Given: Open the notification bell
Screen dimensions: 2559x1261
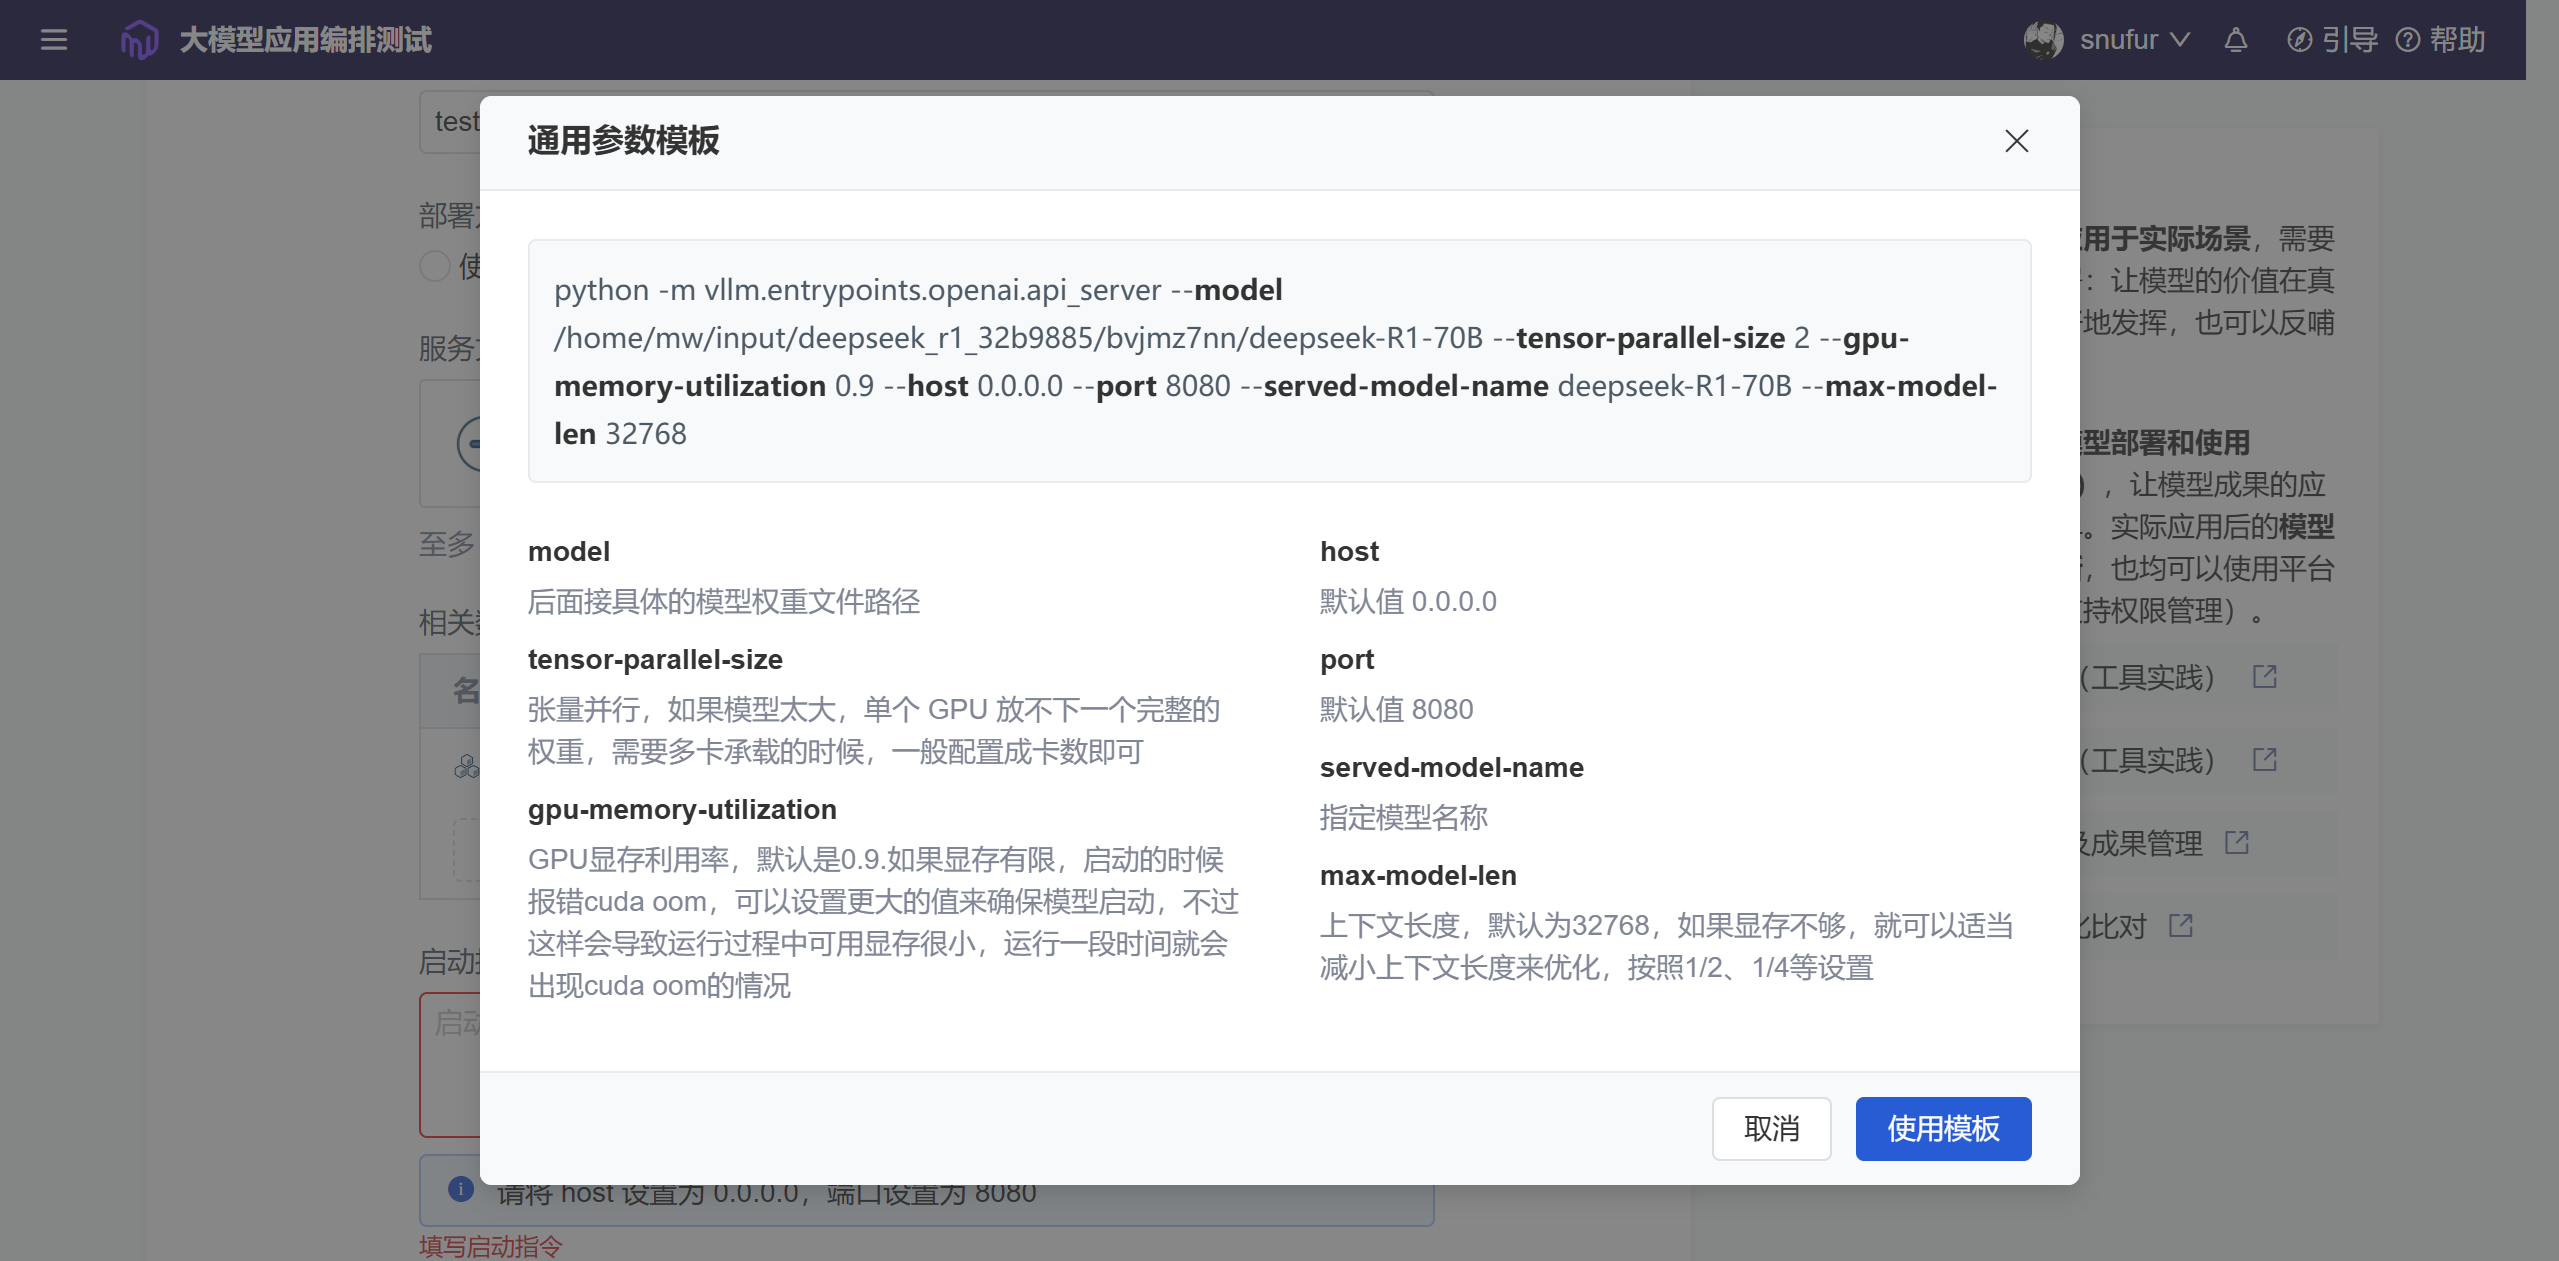Looking at the screenshot, I should 2236,40.
